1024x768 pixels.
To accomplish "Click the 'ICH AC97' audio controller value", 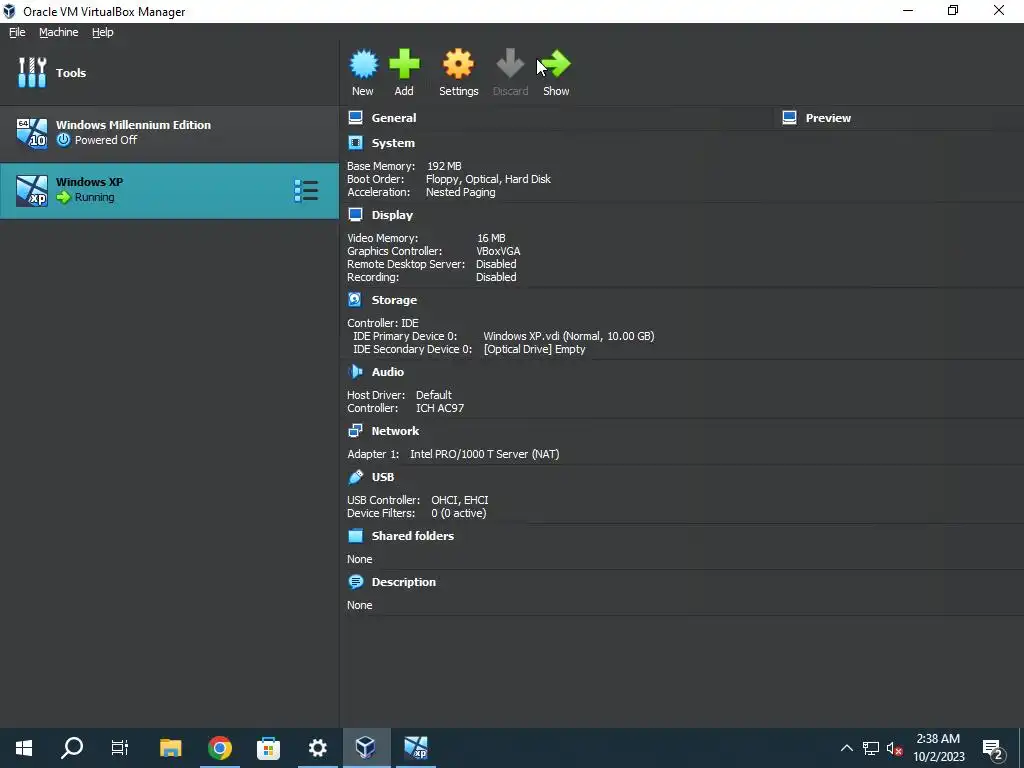I will (440, 408).
